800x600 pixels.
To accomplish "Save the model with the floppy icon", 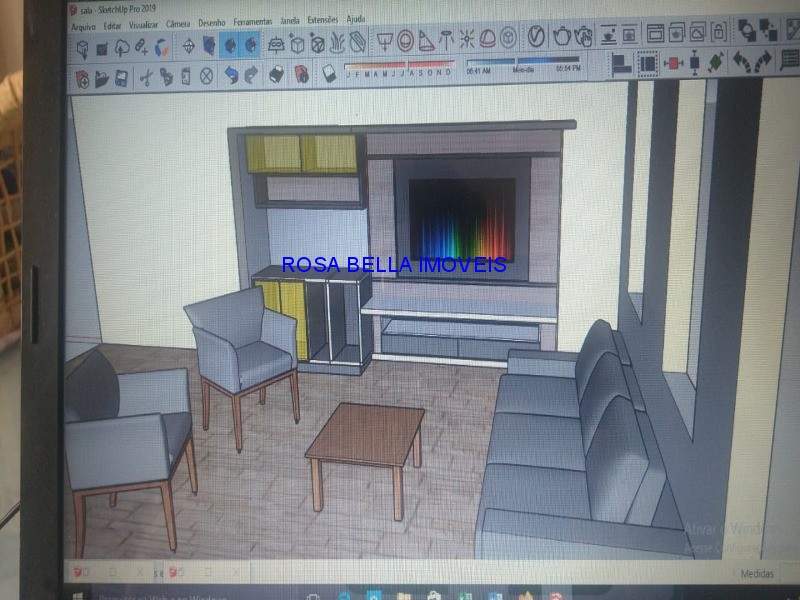I will [121, 79].
